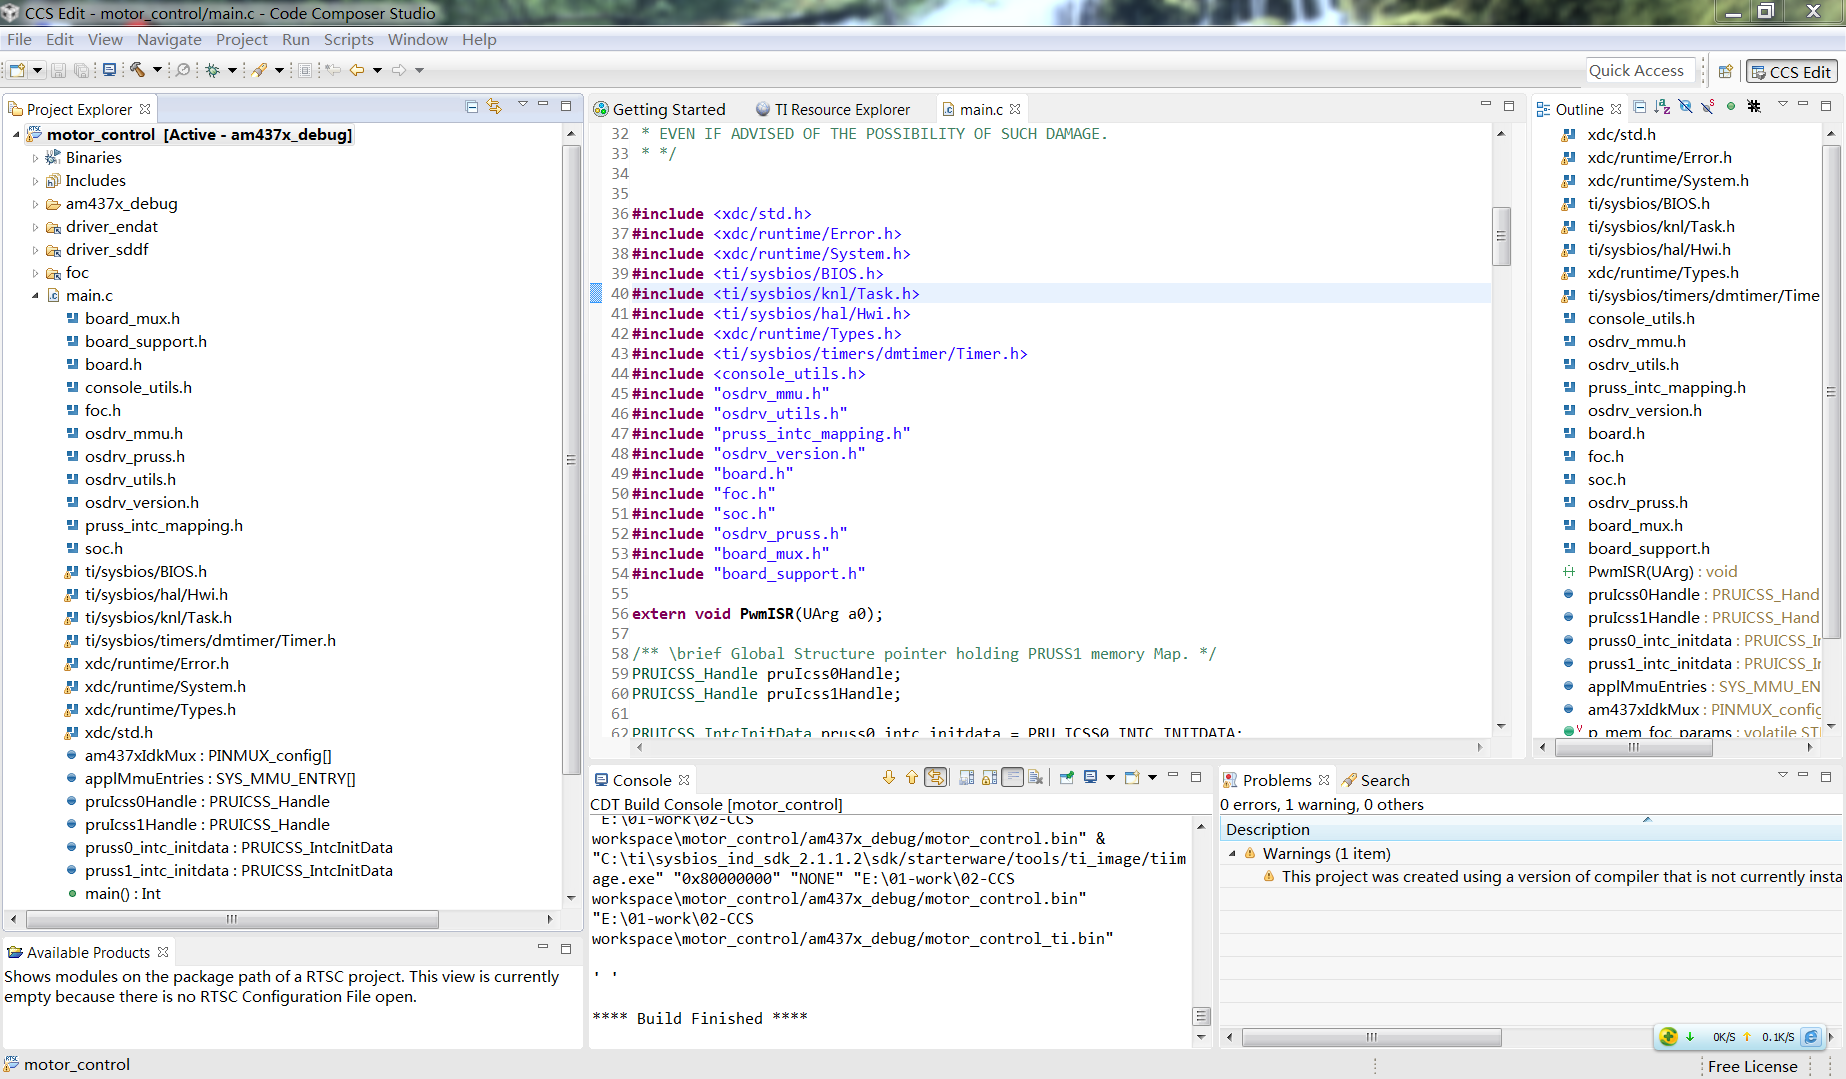Click the New project toolbar icon
1846x1079 pixels.
(x=17, y=70)
